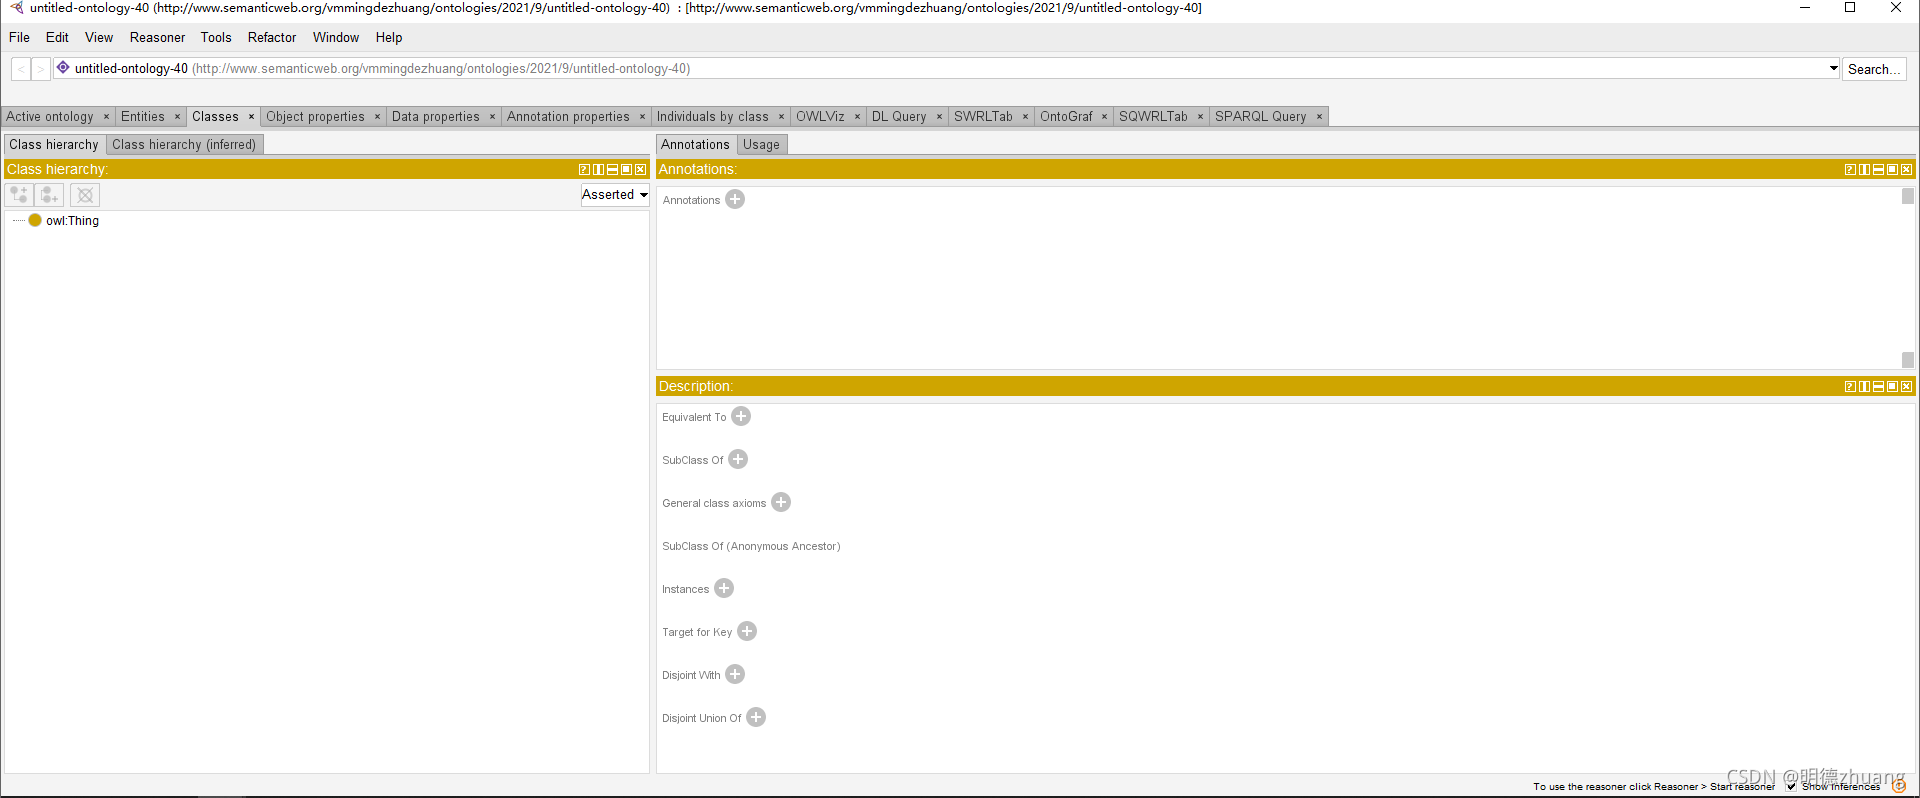Close the Class hierarchy panel view
The width and height of the screenshot is (1920, 798).
[641, 170]
